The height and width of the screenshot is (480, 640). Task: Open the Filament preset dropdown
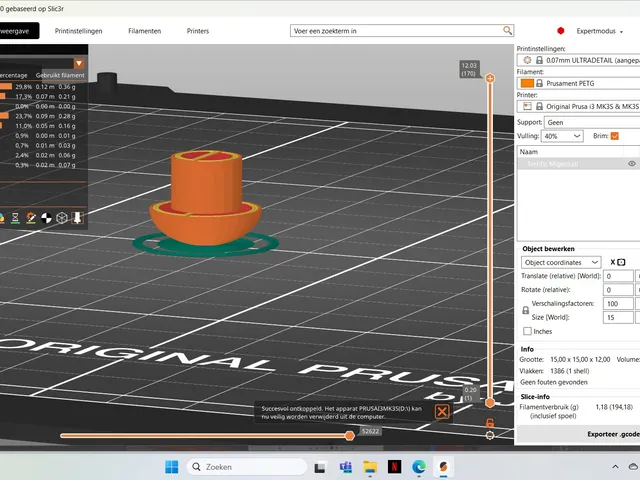pos(579,83)
